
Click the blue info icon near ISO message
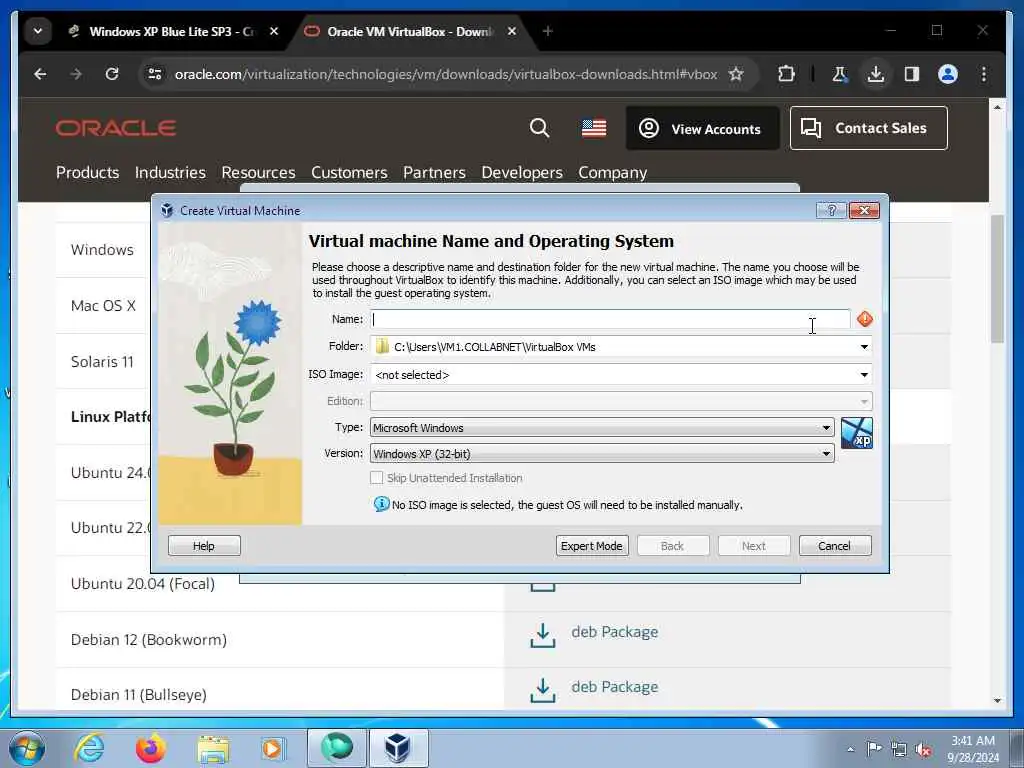click(x=381, y=504)
